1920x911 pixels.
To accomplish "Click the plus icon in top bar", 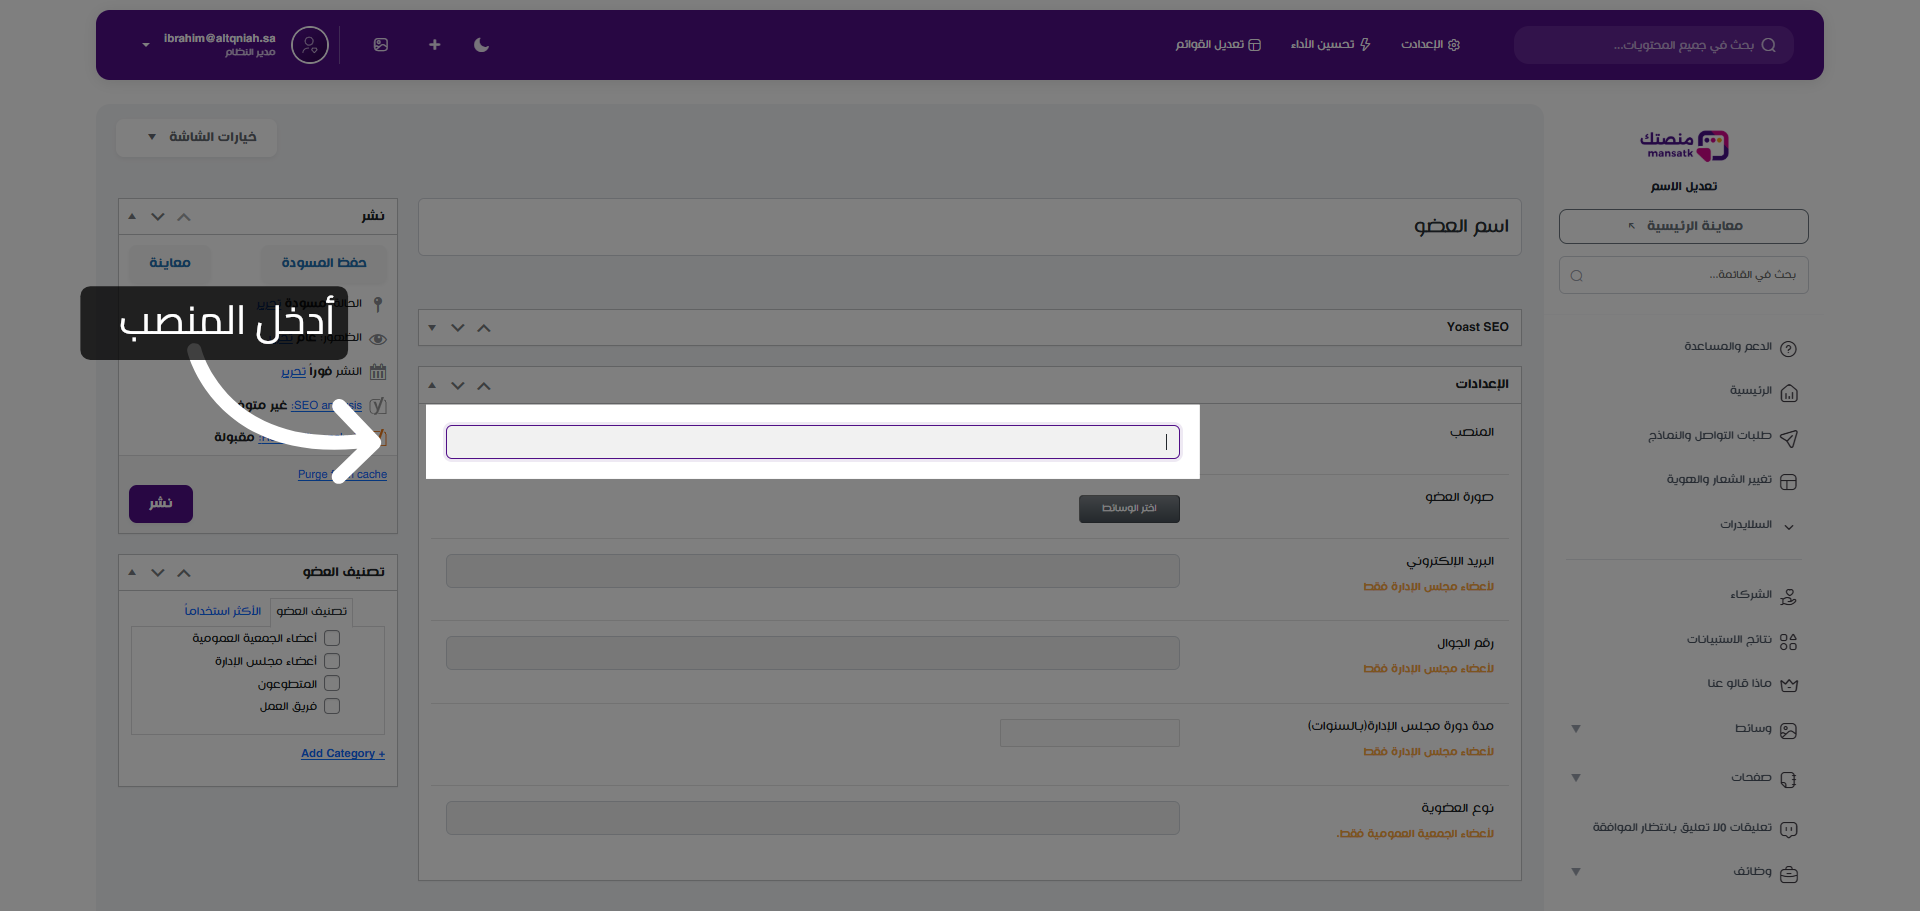I will point(434,45).
